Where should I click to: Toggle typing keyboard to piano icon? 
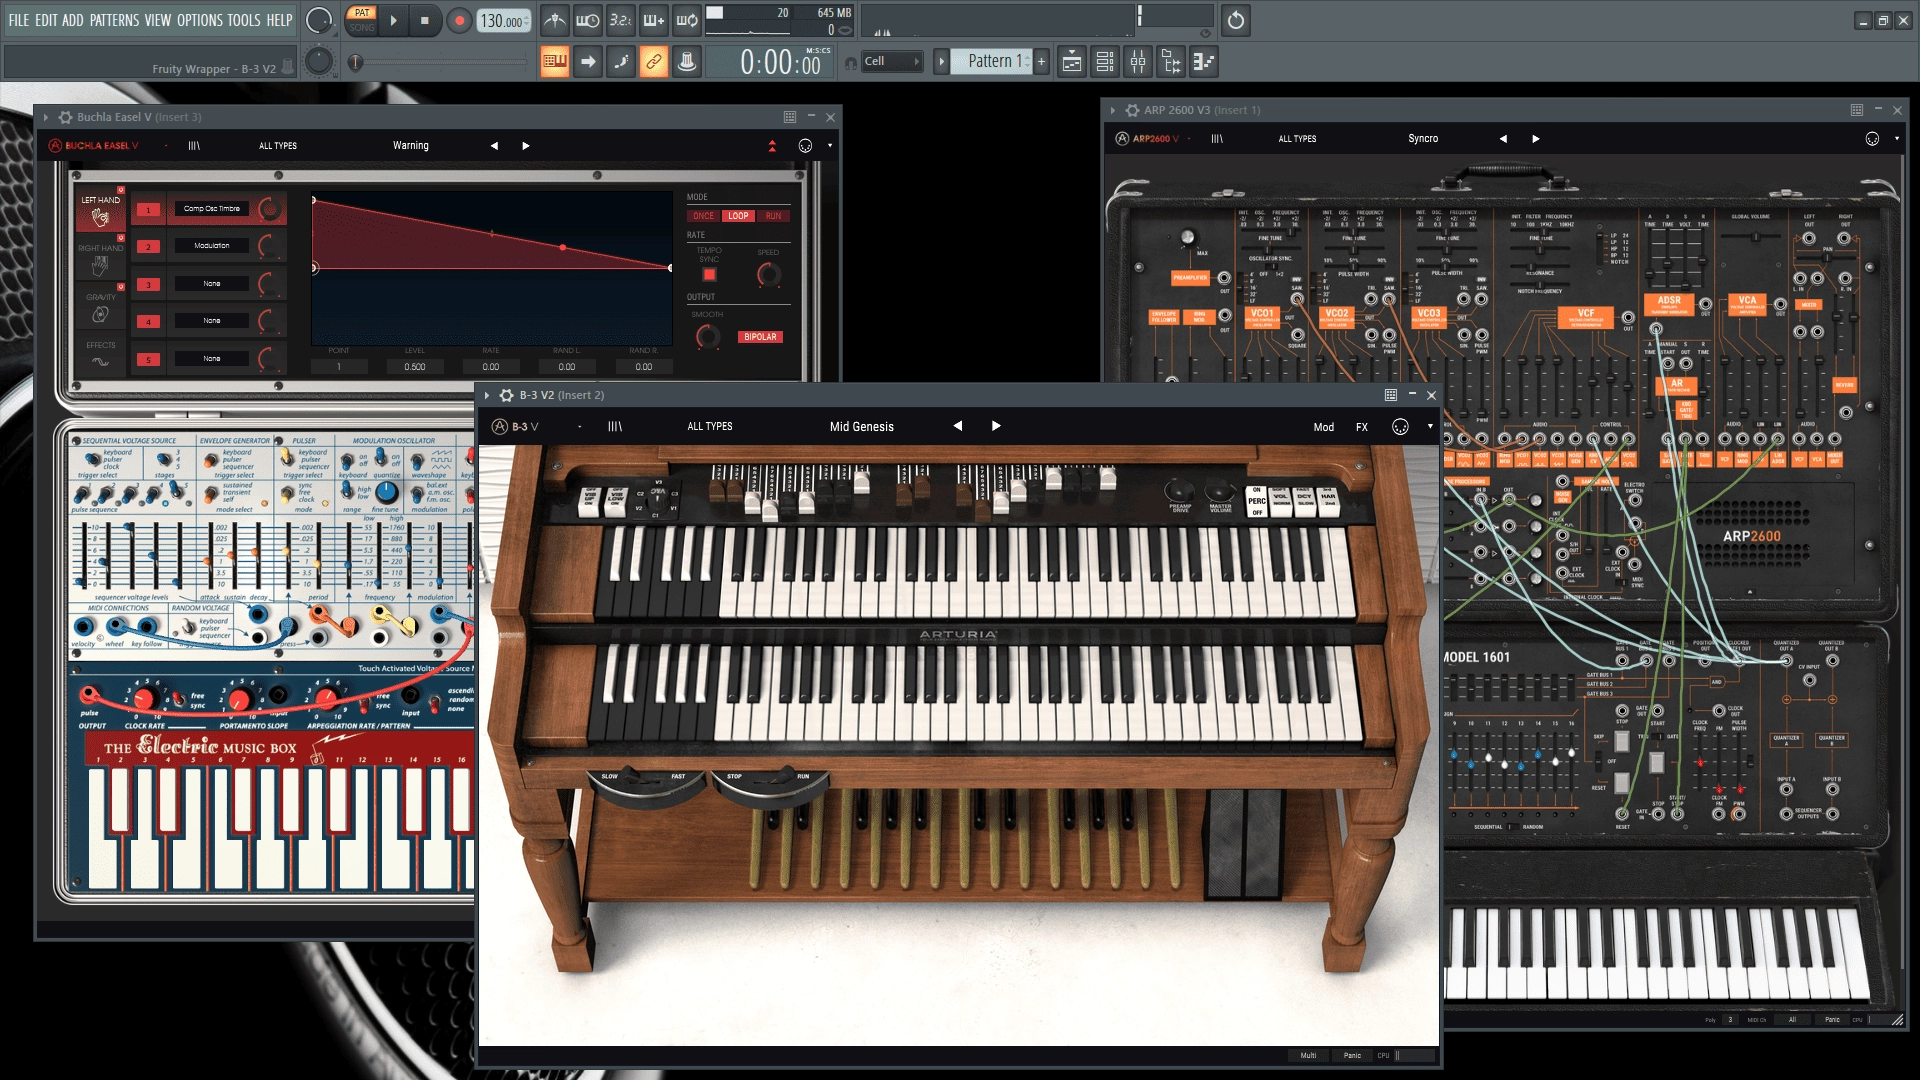(x=555, y=62)
